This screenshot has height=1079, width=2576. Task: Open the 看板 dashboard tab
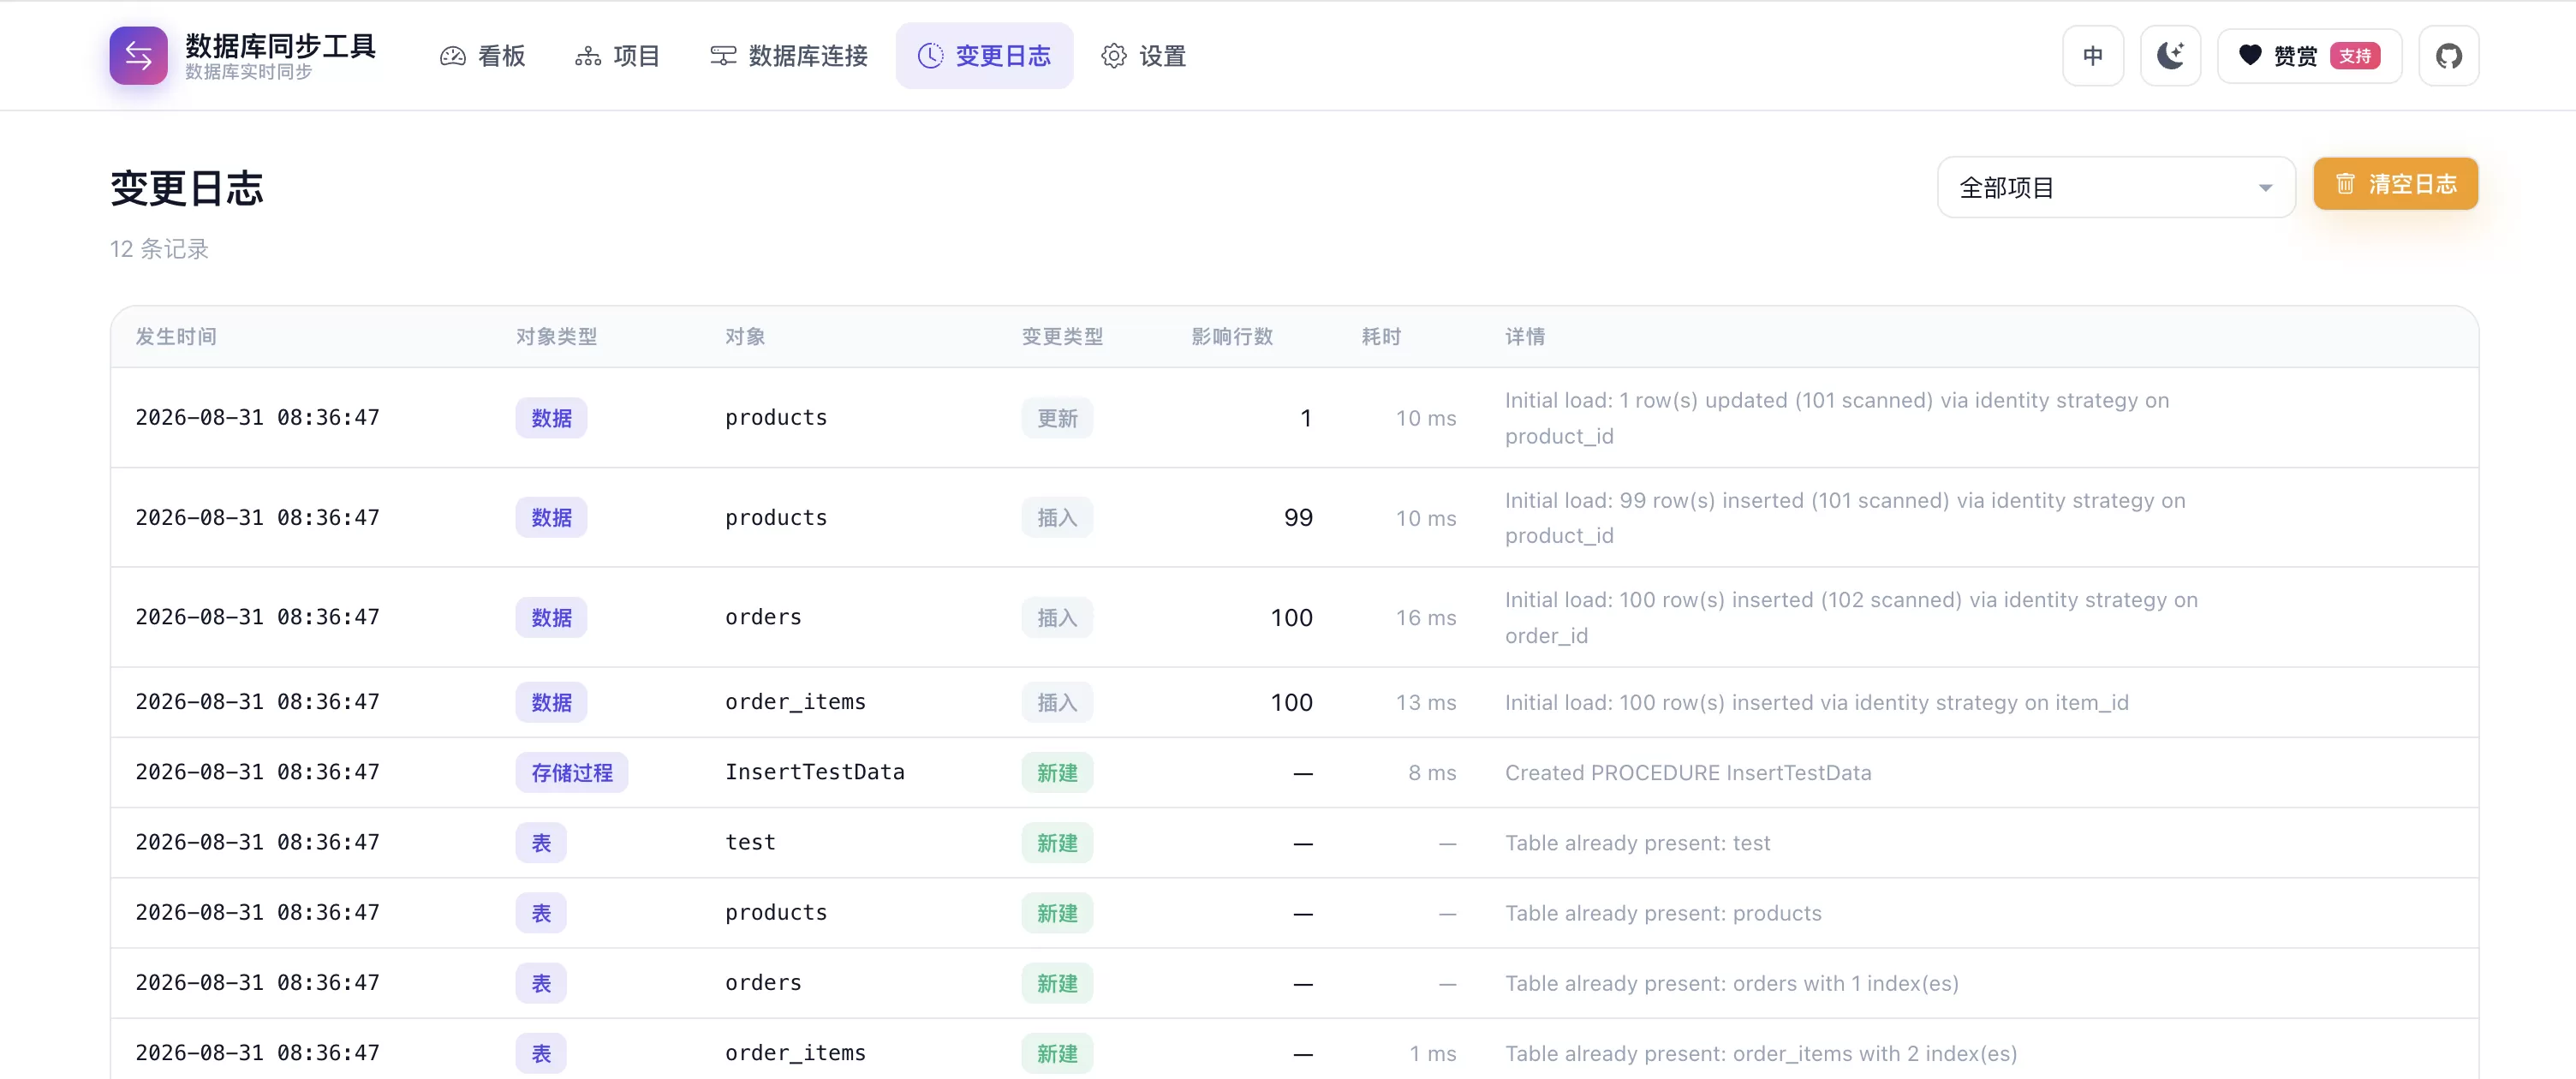(x=483, y=56)
